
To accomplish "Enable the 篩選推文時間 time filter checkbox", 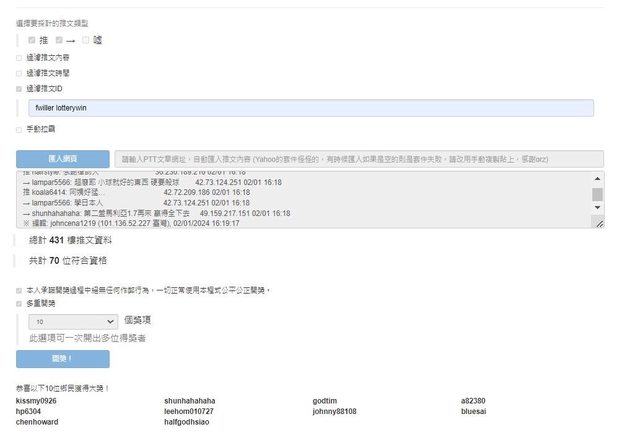I will pos(18,73).
